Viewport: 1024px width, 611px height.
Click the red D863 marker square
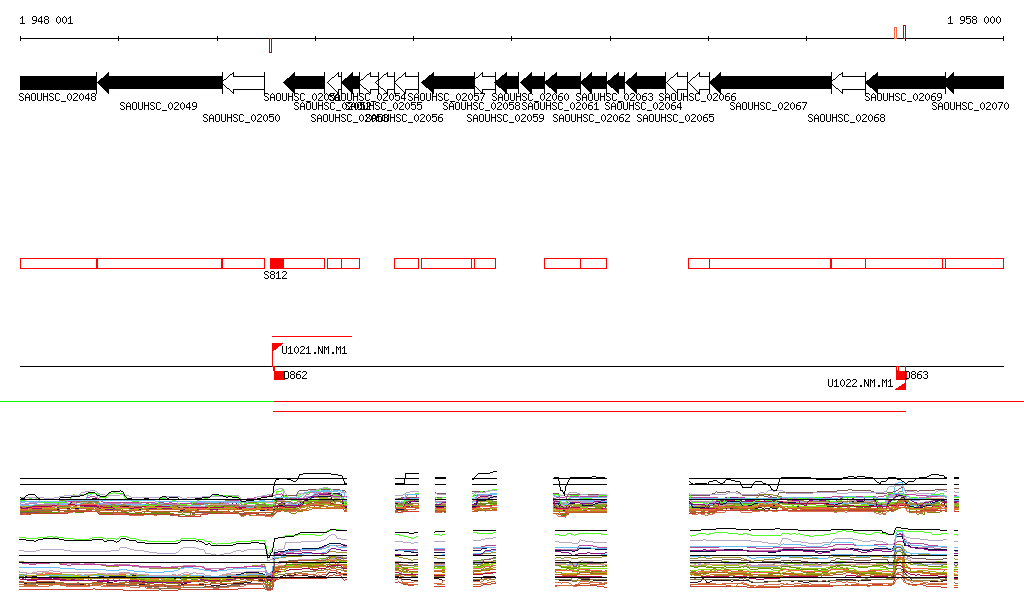901,375
